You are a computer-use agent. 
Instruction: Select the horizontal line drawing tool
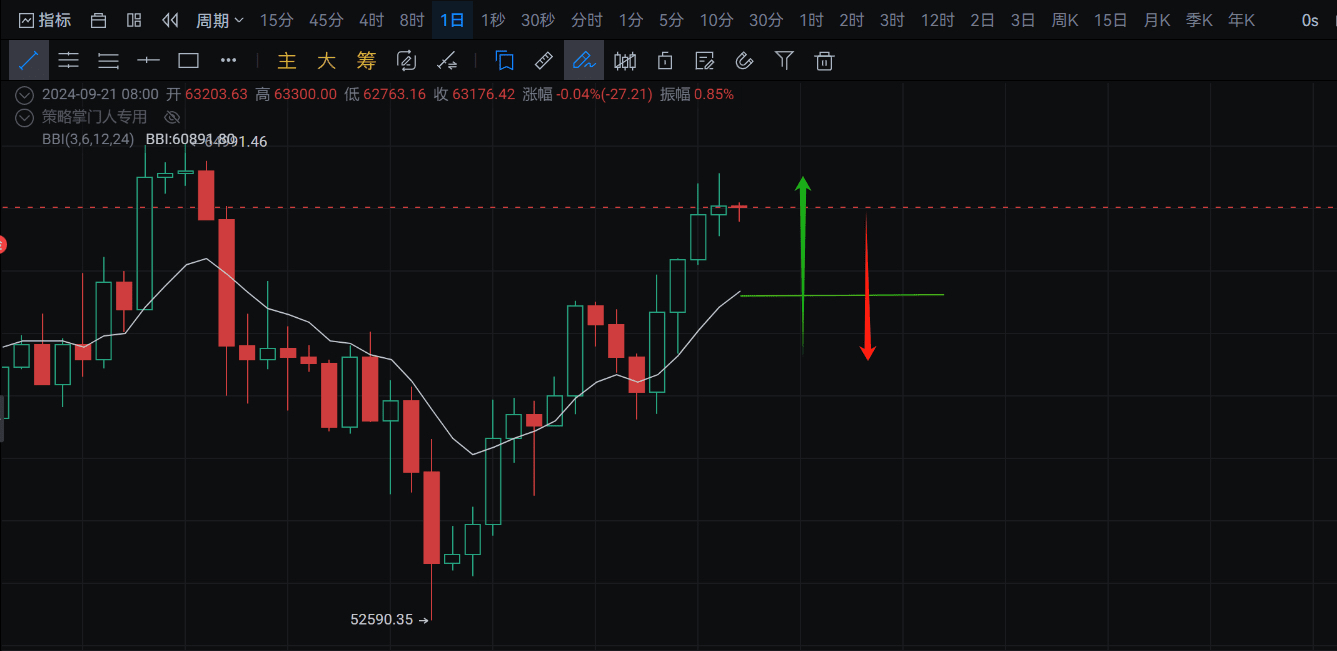click(148, 61)
